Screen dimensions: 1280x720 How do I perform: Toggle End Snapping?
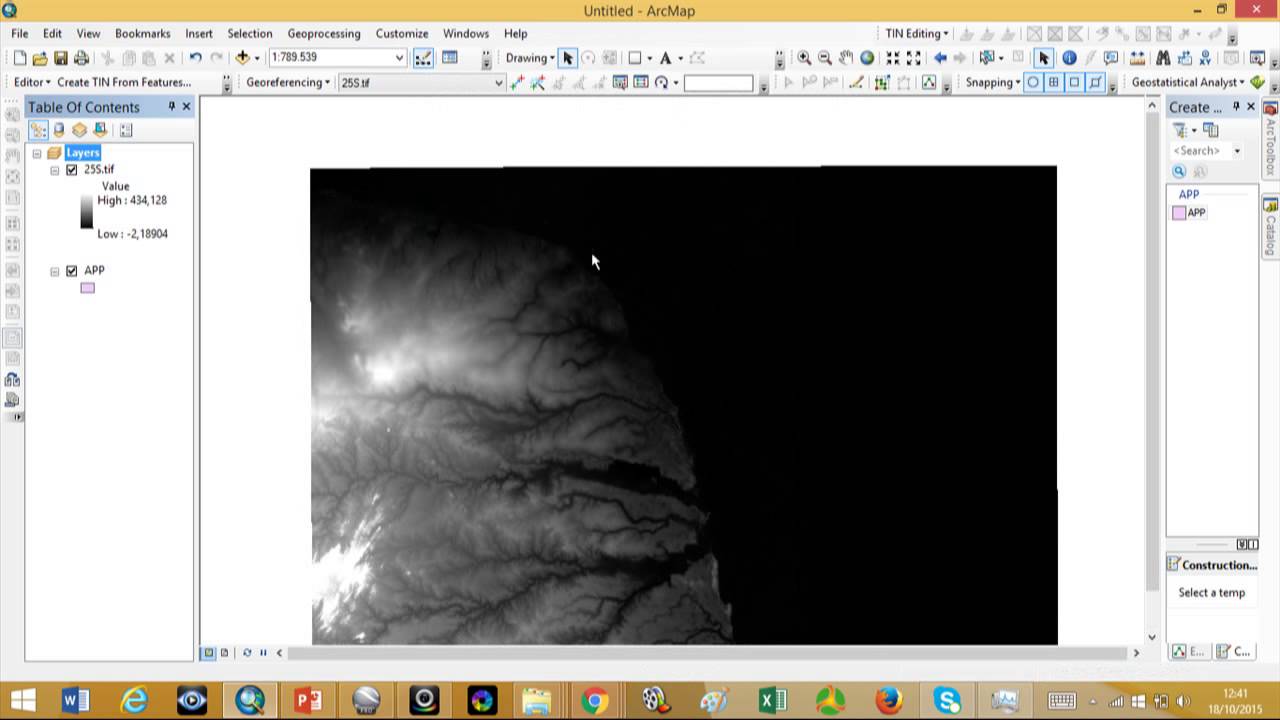[1053, 82]
